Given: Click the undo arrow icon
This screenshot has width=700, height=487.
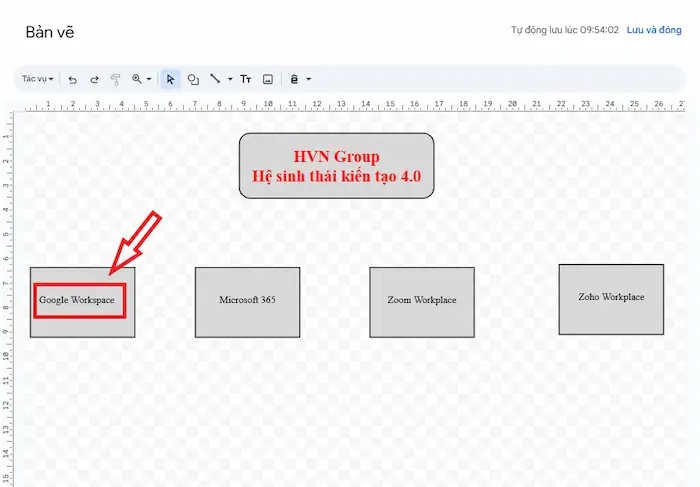Looking at the screenshot, I should pyautogui.click(x=72, y=79).
